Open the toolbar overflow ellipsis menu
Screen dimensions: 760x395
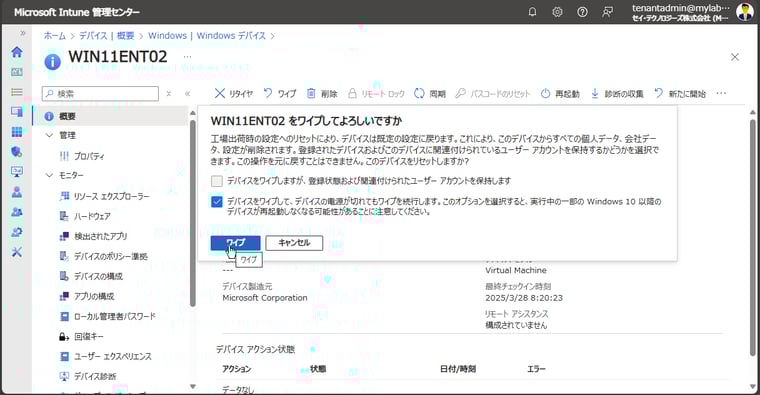click(721, 94)
